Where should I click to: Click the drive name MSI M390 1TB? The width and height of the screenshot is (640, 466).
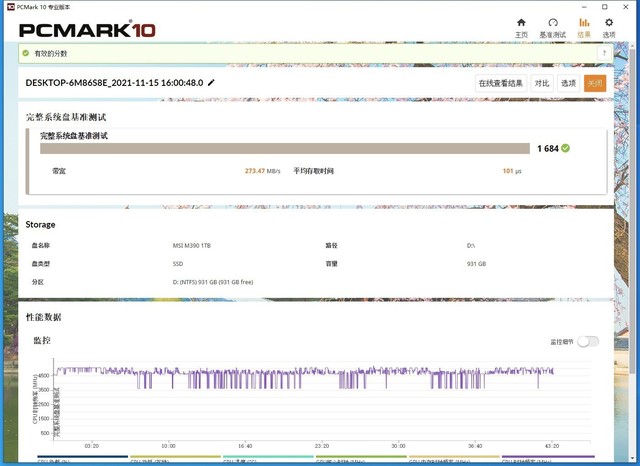coord(192,246)
